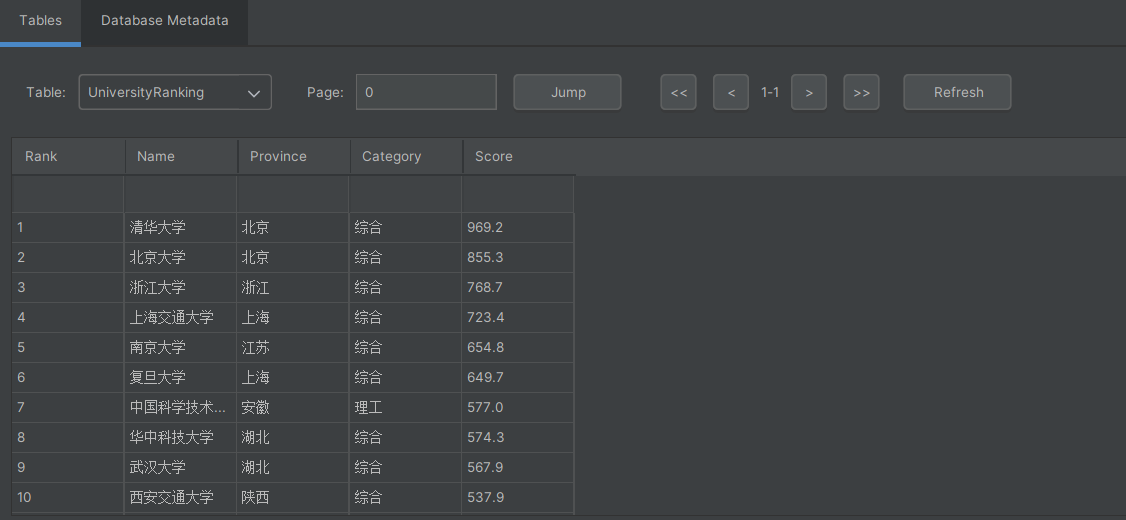Sort by the Rank column header
Screen dimensions: 1126x520
pos(69,157)
